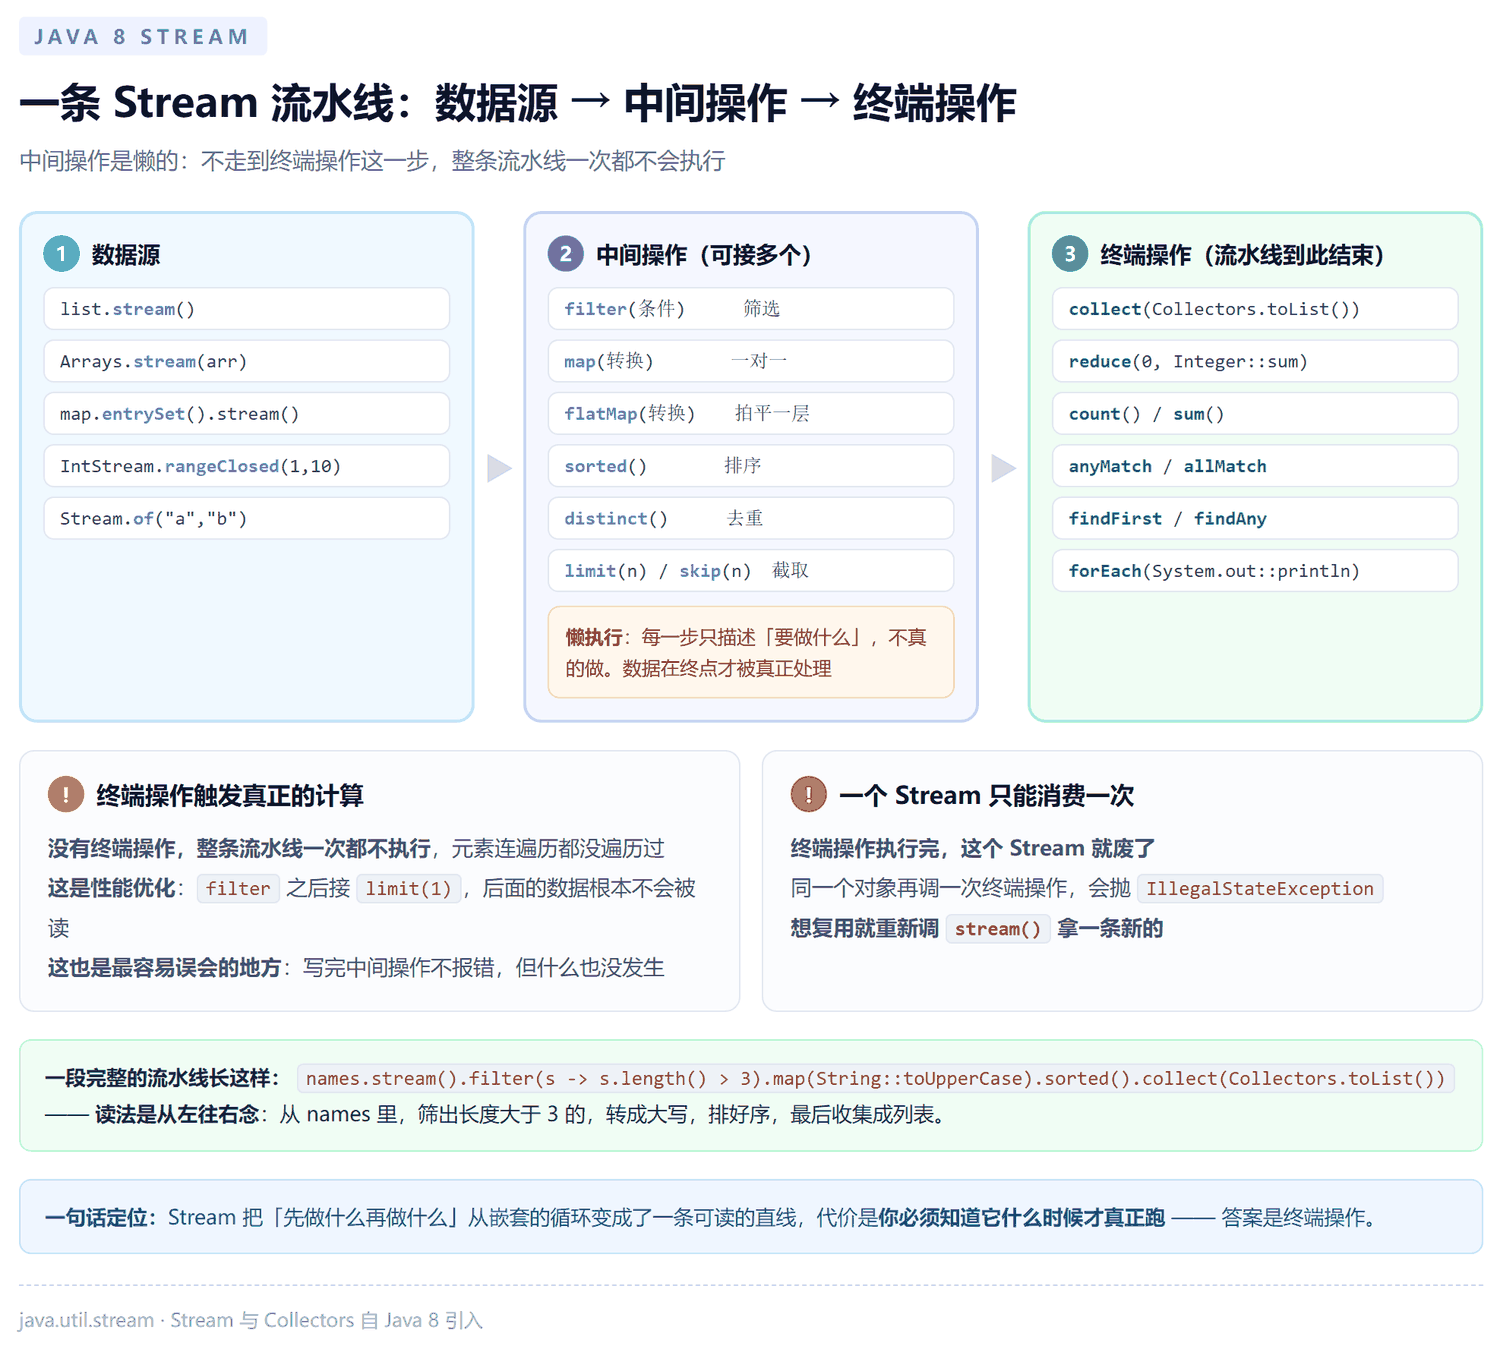Select the collect(Collectors.toList()) row

(x=1255, y=309)
